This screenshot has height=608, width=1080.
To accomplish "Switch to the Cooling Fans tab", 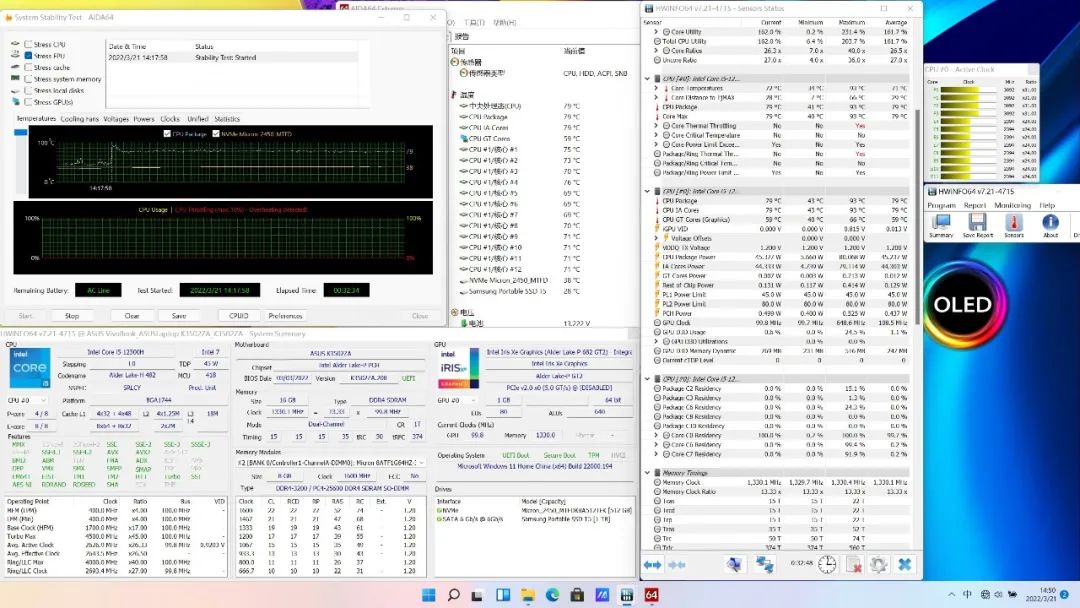I will pyautogui.click(x=79, y=119).
